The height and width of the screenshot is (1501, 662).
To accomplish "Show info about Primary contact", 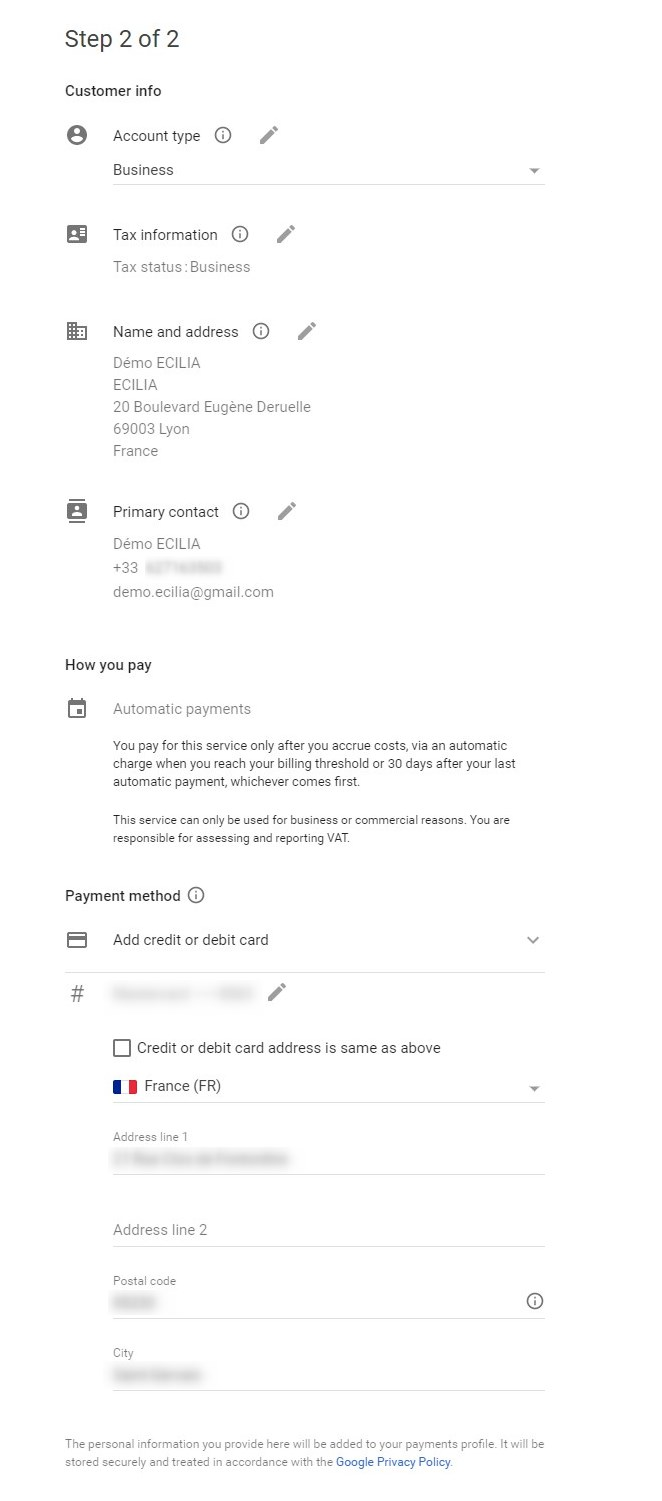I will (241, 511).
